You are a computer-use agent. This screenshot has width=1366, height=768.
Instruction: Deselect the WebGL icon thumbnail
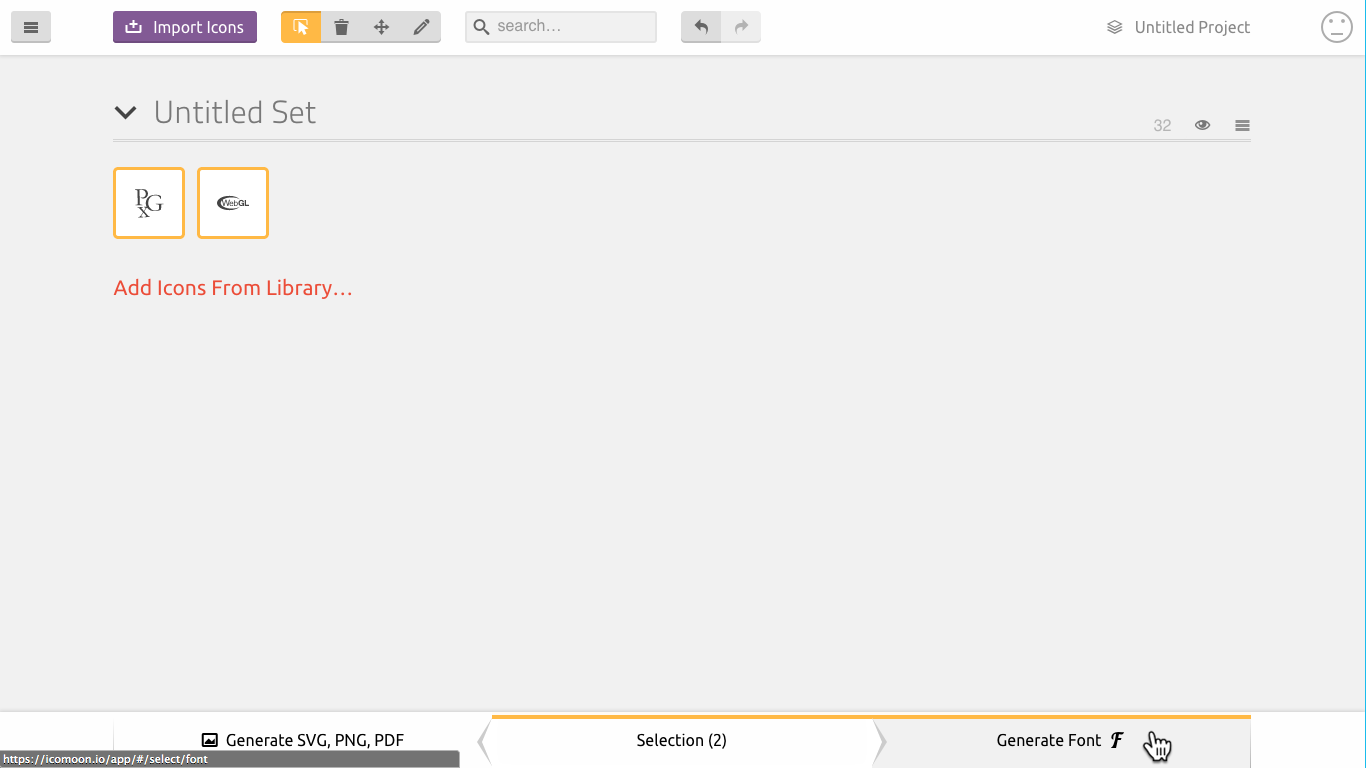coord(233,203)
